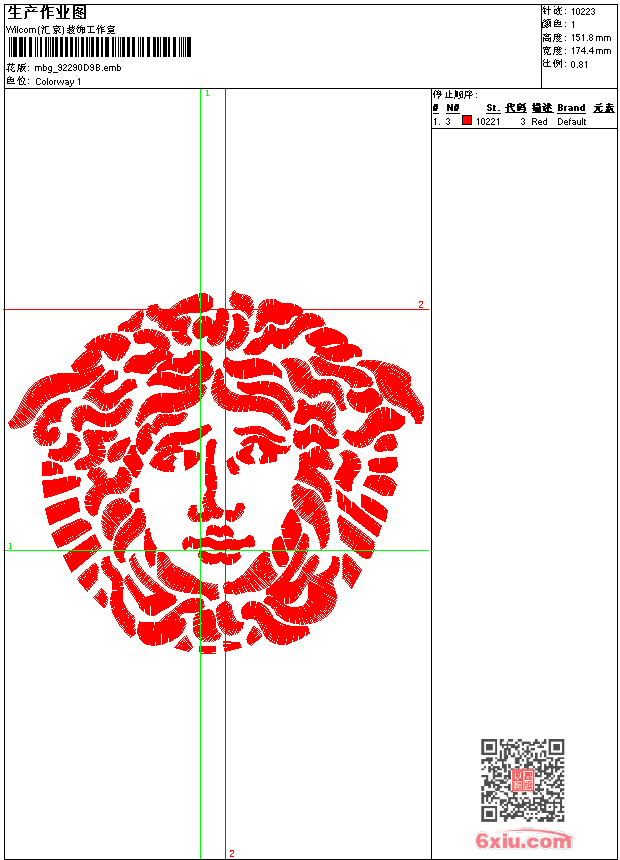Screen dimensions: 620x860
Task: Click the scale value '0.81'
Action: 579,65
